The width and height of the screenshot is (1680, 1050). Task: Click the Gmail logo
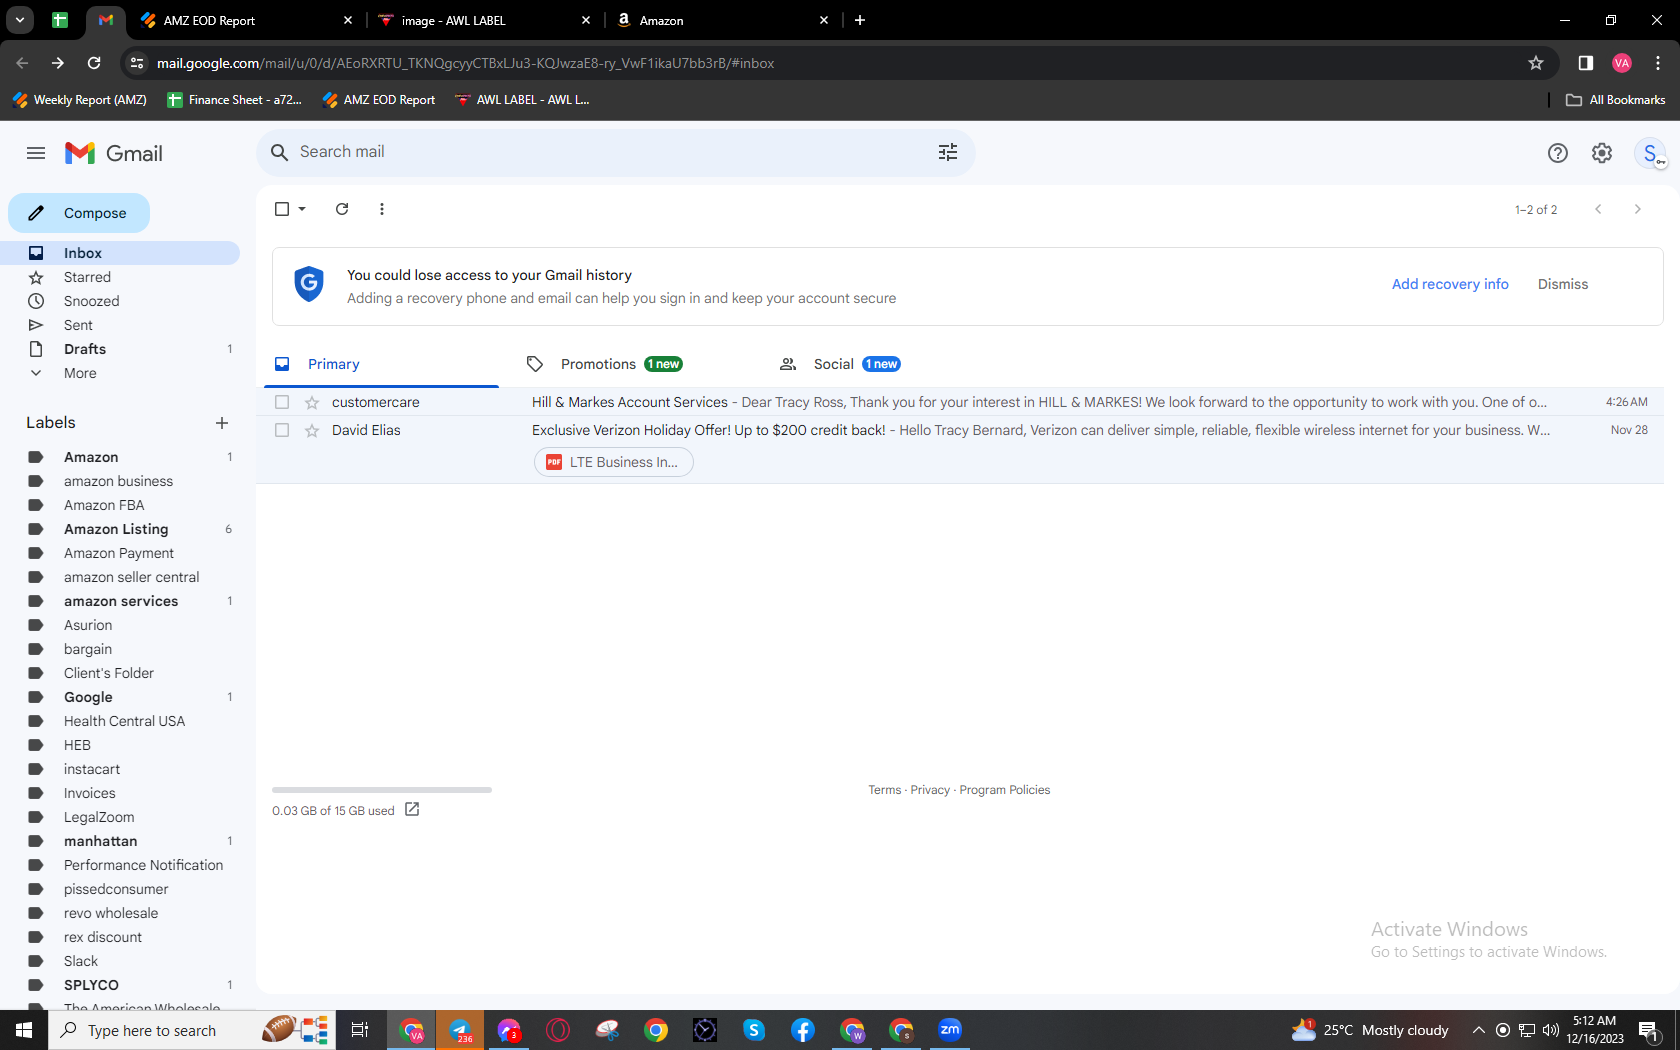114,153
